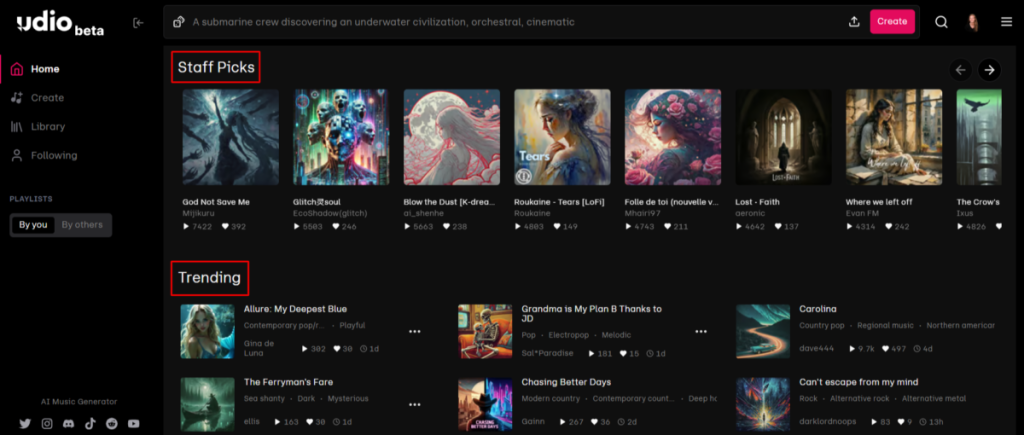
Task: Click artist name Sal*Paradise
Action: point(547,353)
